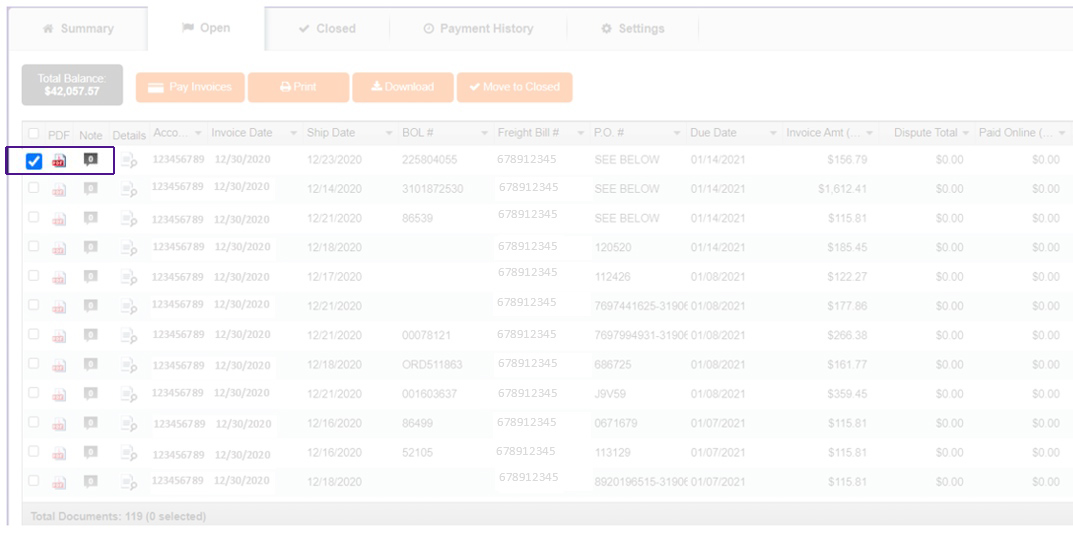
Task: View details for the $359.45 invoice
Action: tap(129, 394)
